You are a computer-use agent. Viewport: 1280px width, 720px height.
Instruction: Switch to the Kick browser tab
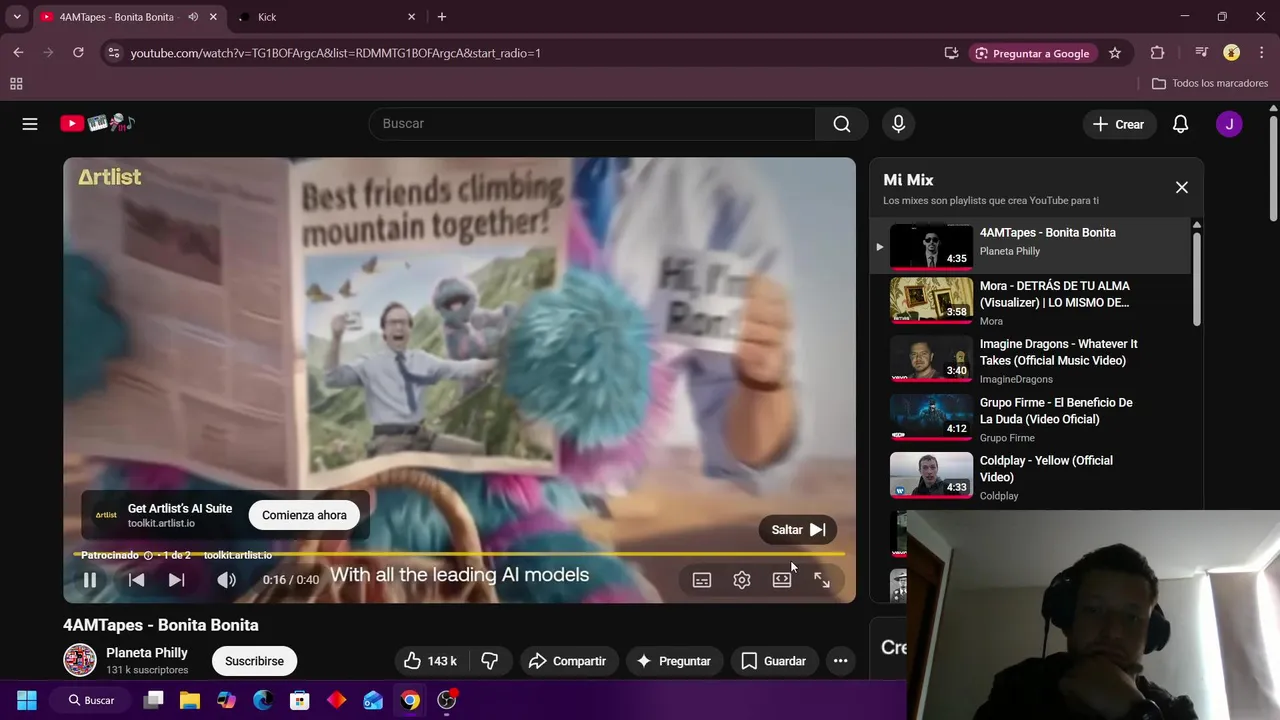[326, 17]
